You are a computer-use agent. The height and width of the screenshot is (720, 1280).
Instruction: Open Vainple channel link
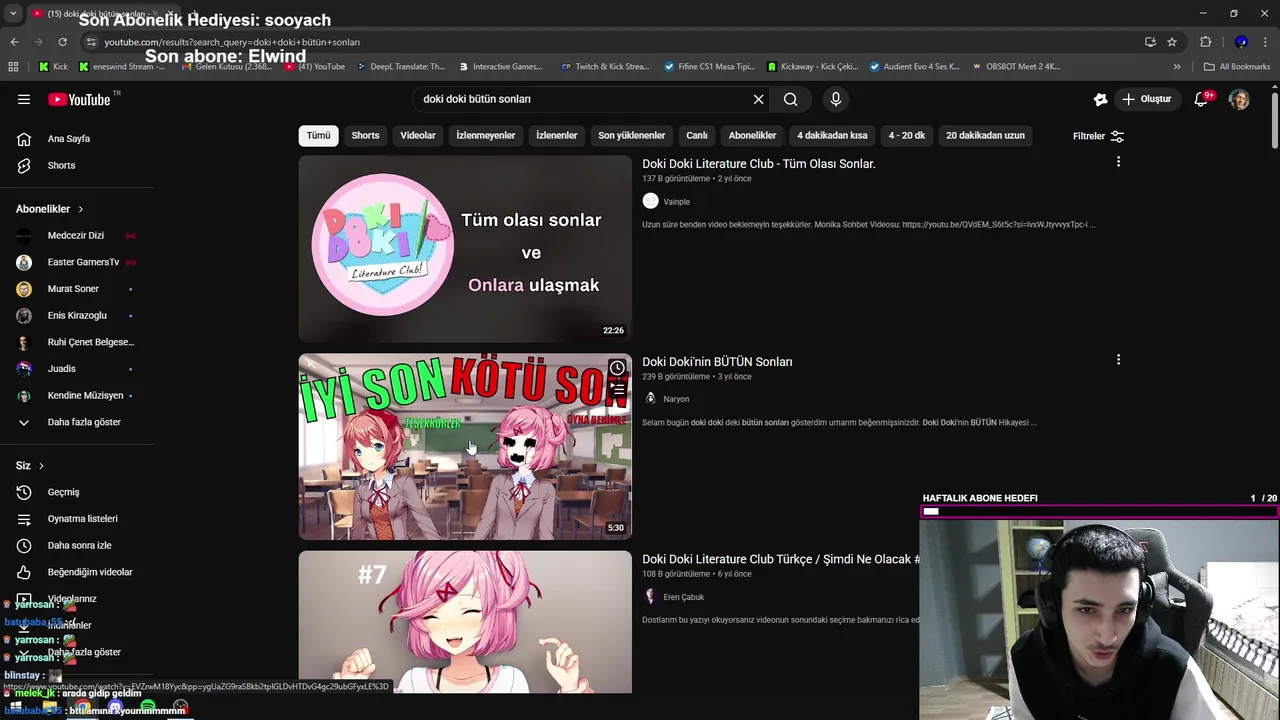click(676, 201)
